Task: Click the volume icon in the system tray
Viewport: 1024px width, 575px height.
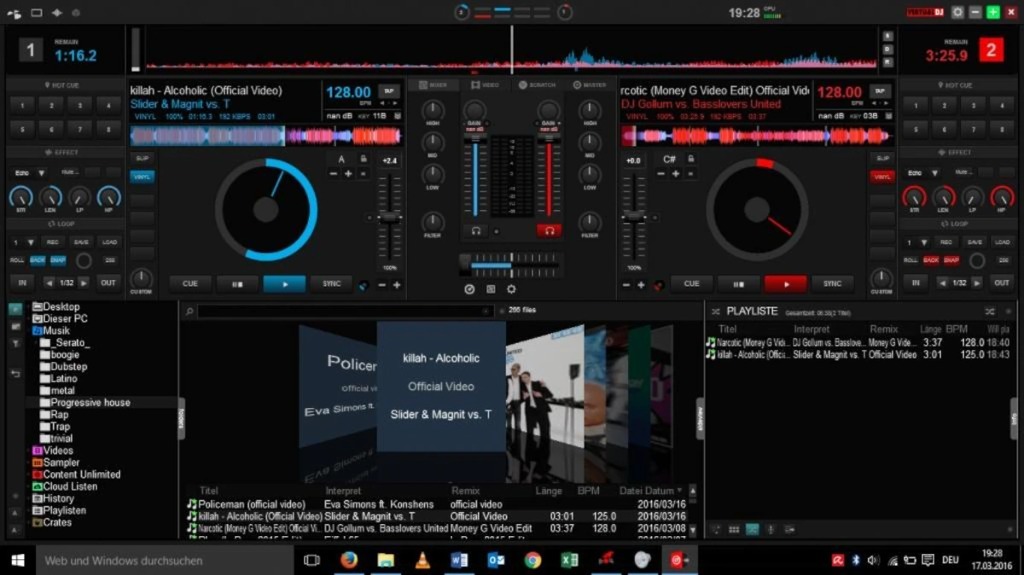Action: coord(873,560)
